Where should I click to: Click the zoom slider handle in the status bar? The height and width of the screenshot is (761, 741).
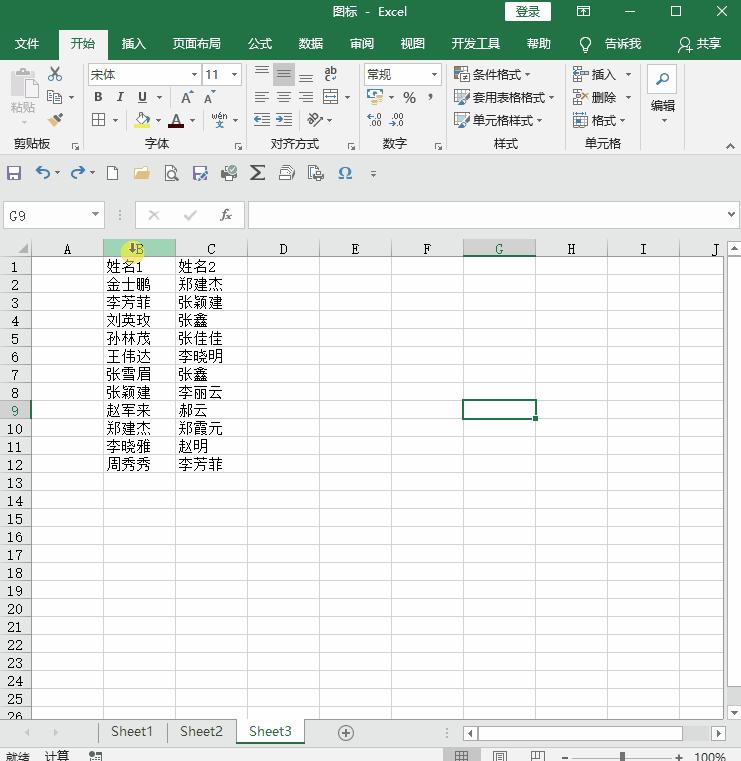pyautogui.click(x=622, y=756)
